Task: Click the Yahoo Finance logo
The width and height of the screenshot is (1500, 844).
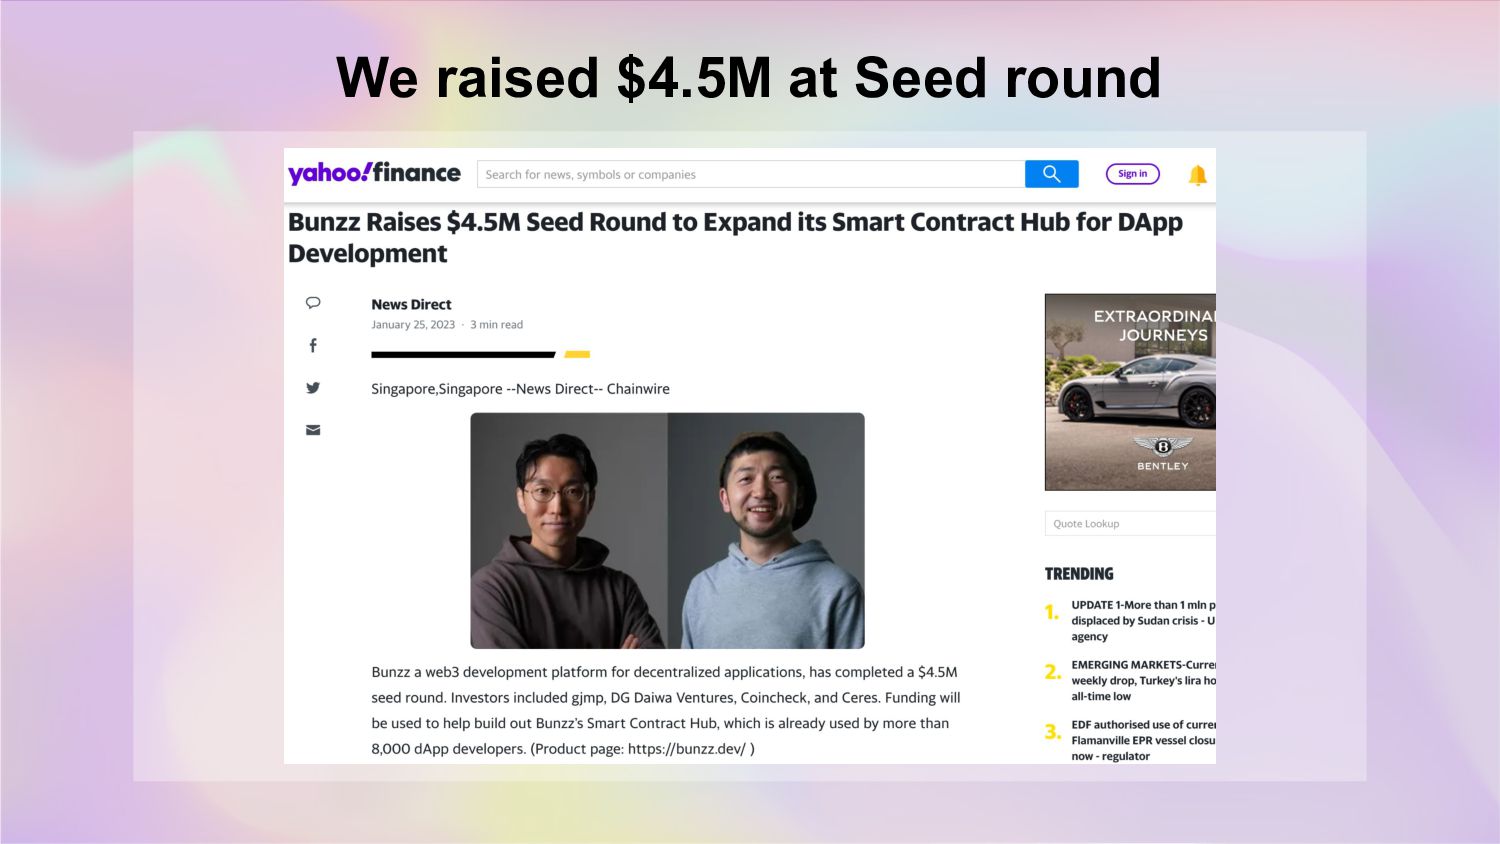Action: point(374,173)
